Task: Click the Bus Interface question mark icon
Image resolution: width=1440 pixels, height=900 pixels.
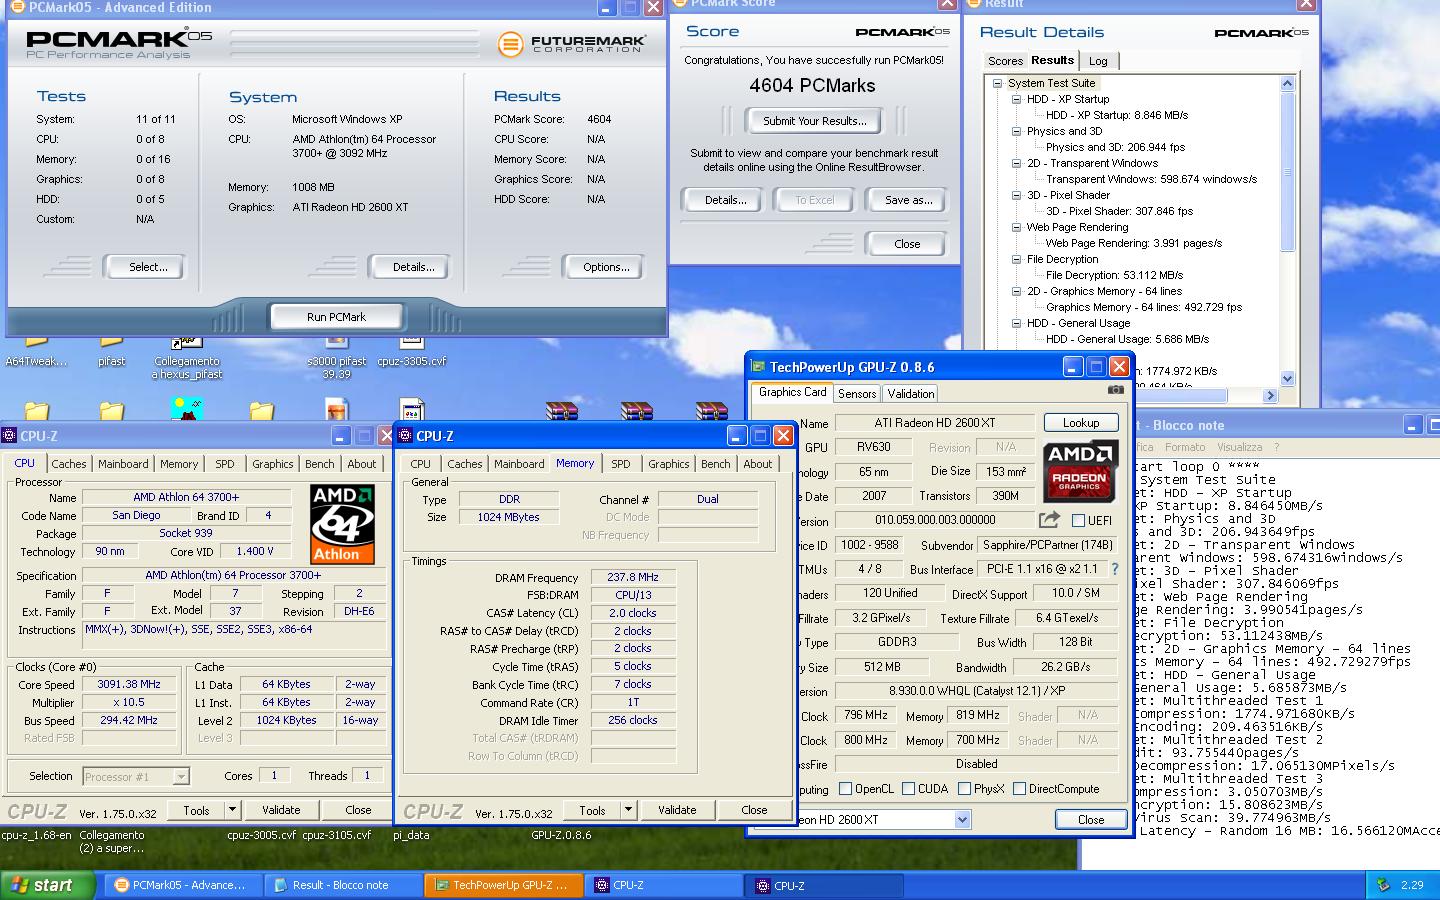Action: tap(1115, 568)
